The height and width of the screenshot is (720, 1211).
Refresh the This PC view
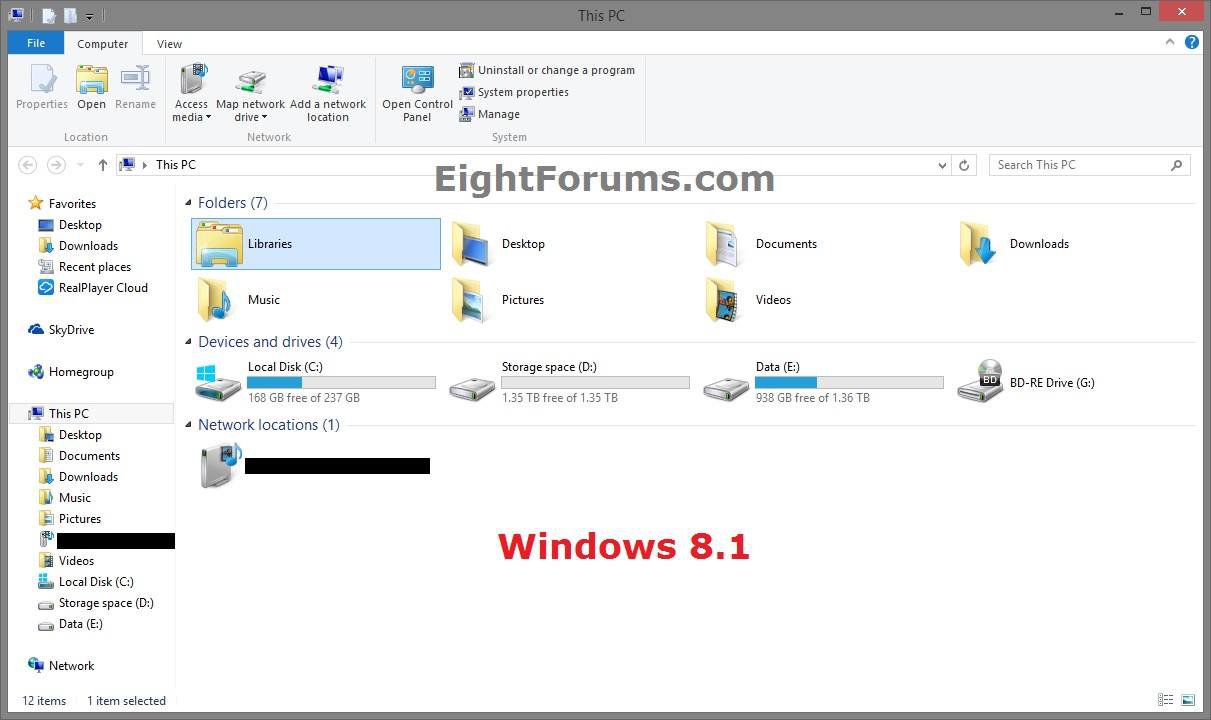coord(964,165)
